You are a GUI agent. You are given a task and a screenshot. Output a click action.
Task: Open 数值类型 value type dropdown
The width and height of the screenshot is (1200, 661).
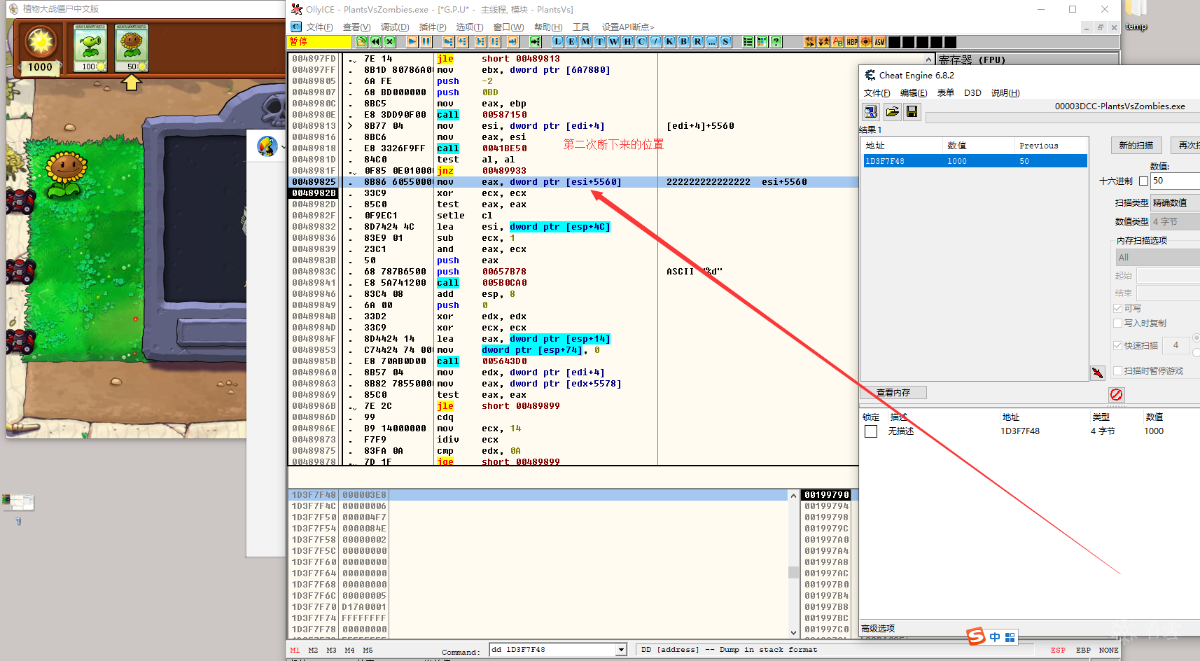coord(1175,221)
